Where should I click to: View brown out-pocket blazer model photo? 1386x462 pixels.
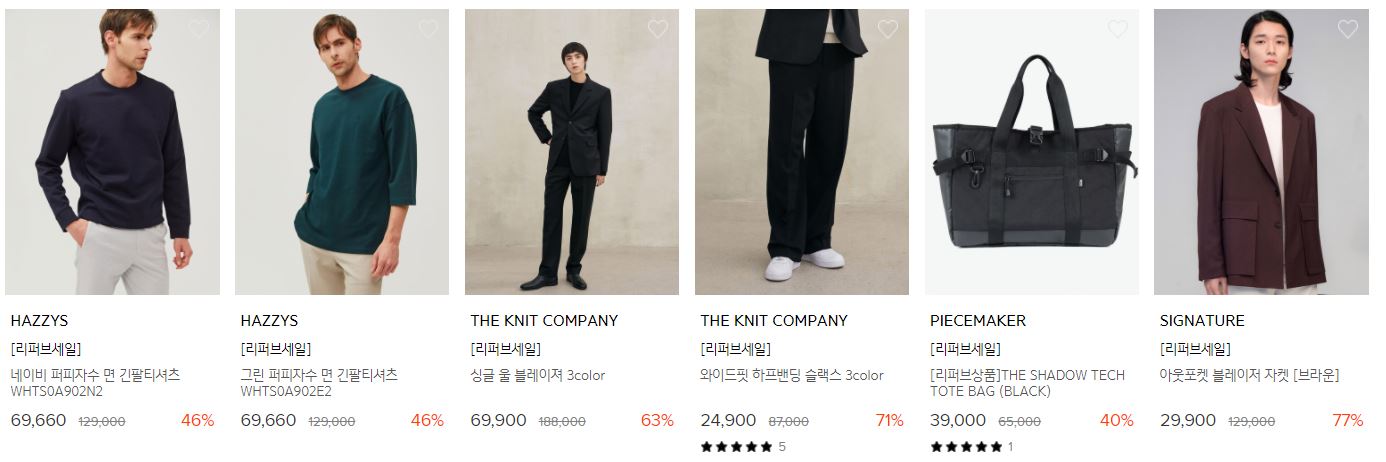pyautogui.click(x=1262, y=152)
